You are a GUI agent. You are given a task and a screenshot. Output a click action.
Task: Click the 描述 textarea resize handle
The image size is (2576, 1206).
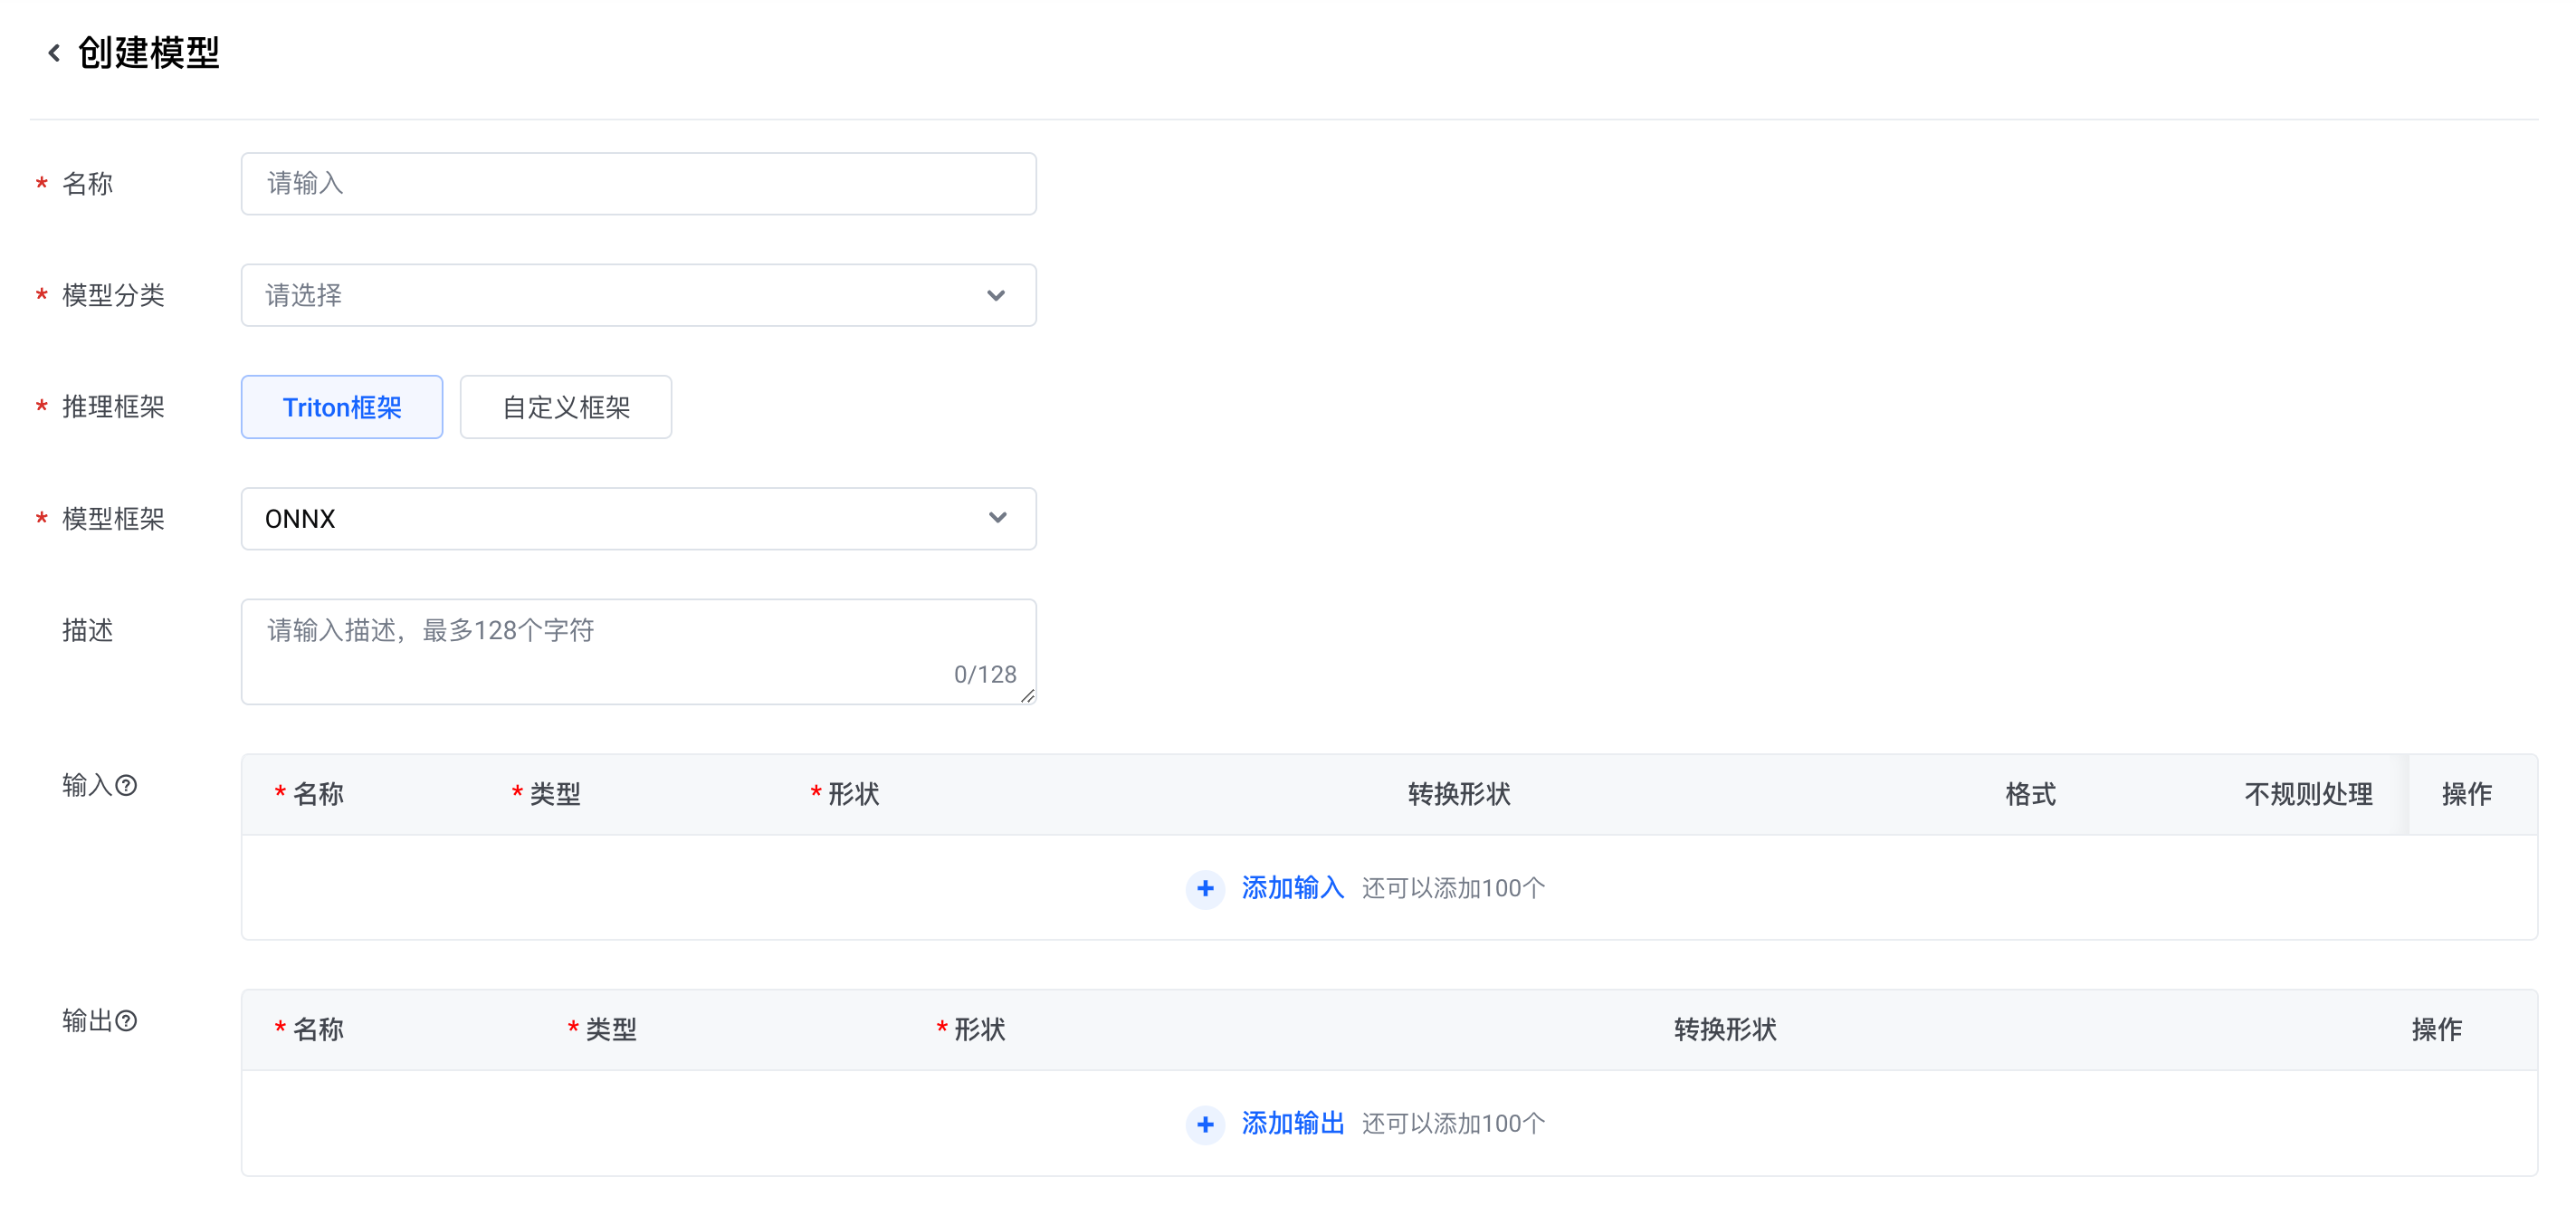tap(1028, 696)
